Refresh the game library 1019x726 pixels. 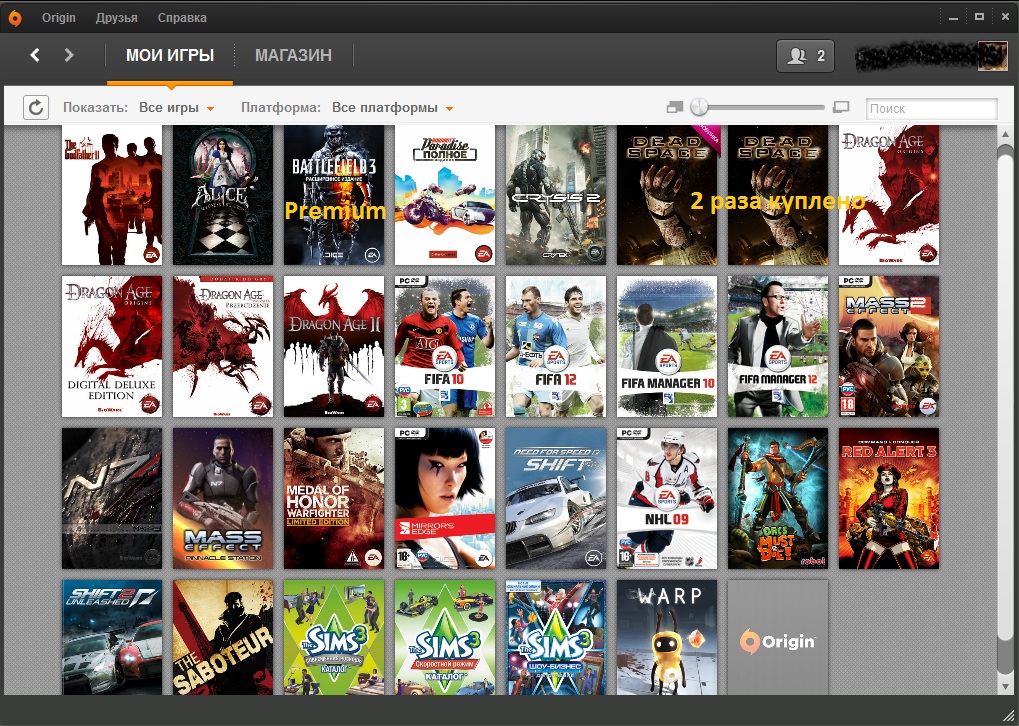(36, 107)
